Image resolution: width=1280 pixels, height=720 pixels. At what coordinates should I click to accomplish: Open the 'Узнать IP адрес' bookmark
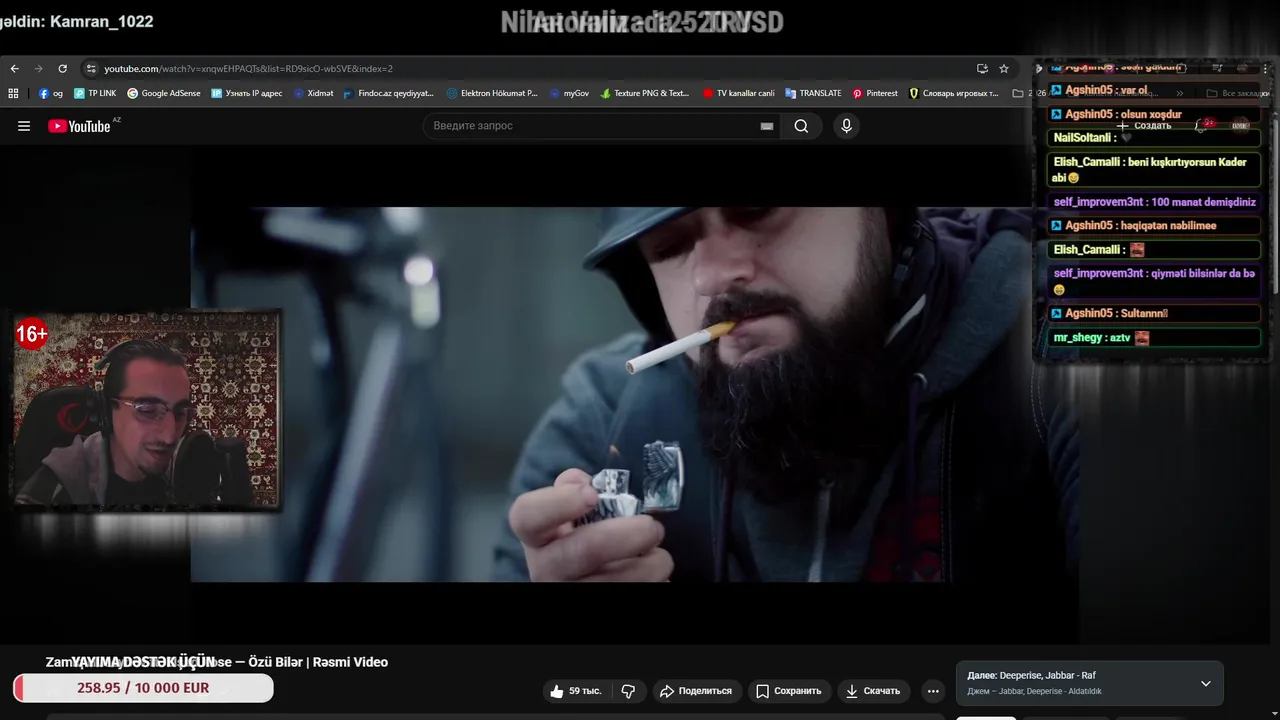pos(247,93)
